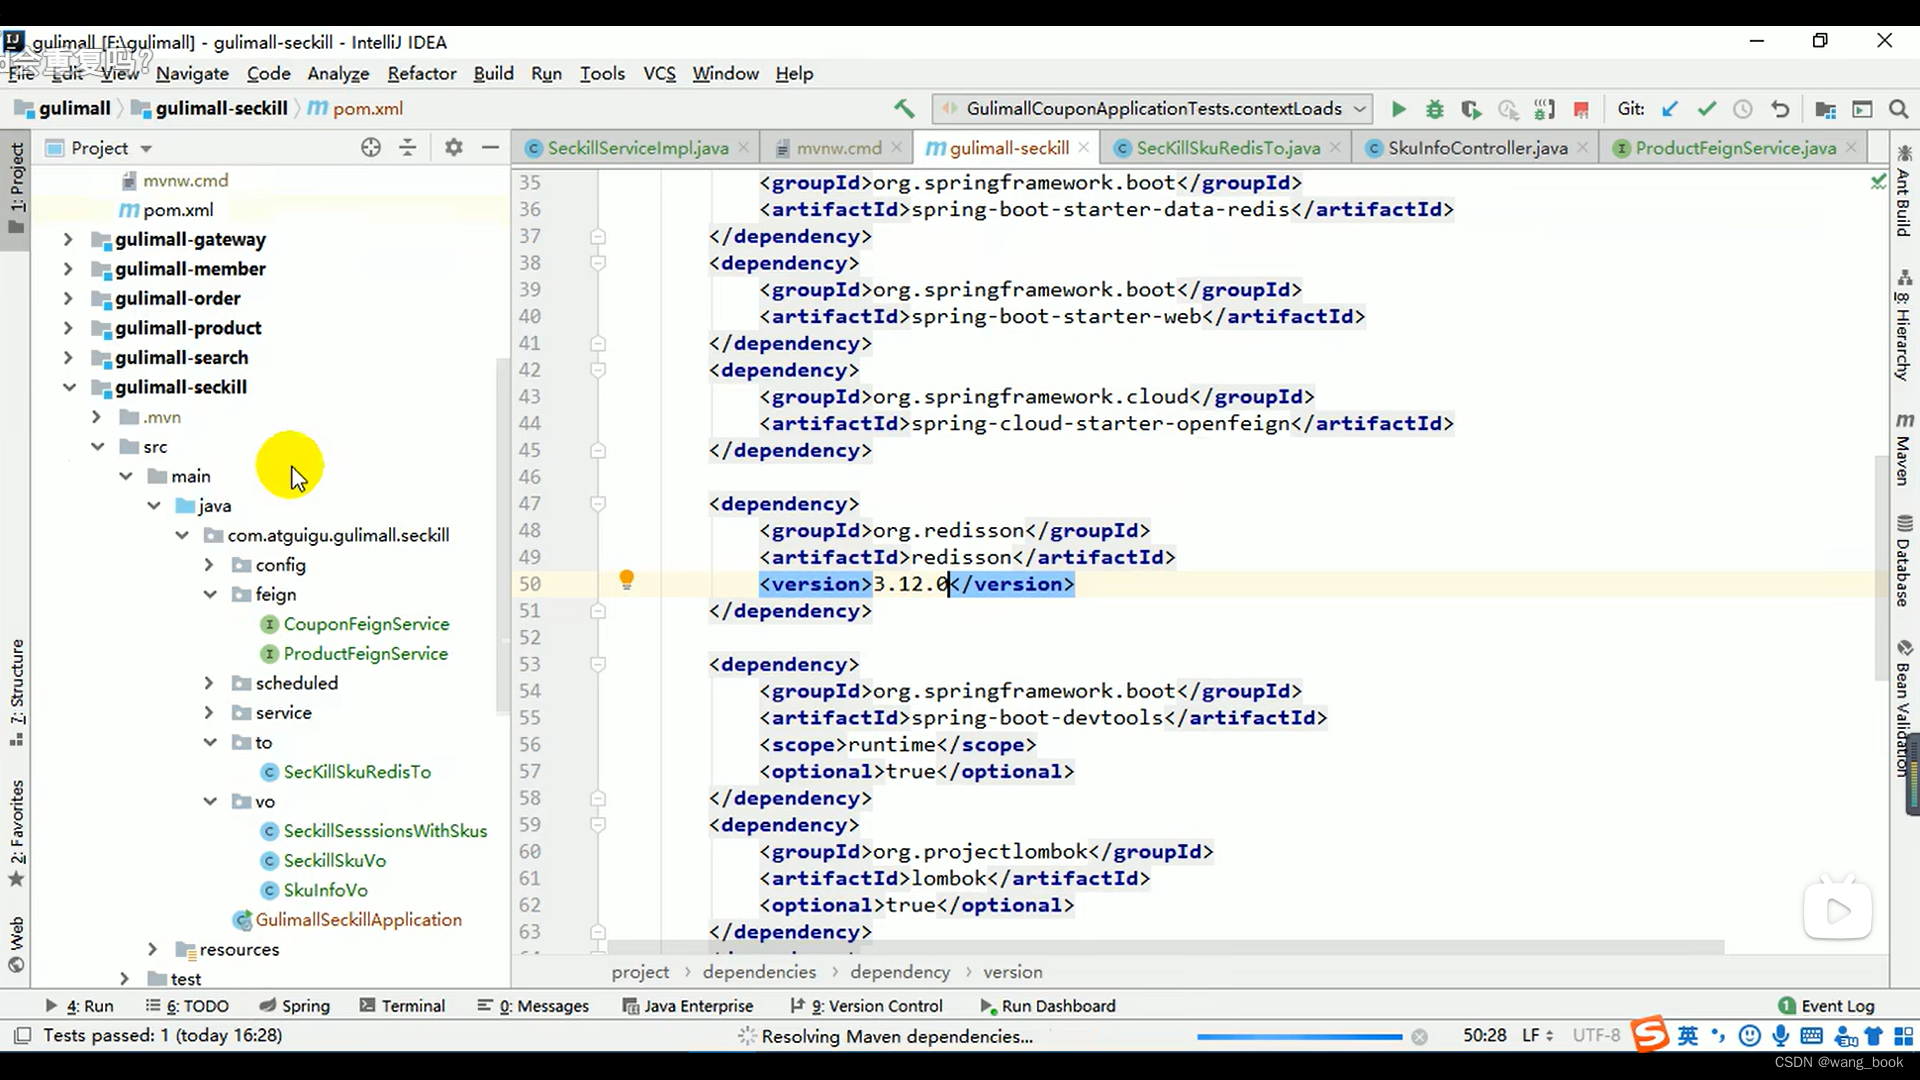The width and height of the screenshot is (1920, 1080).
Task: Open the Refactor menu
Action: (422, 73)
